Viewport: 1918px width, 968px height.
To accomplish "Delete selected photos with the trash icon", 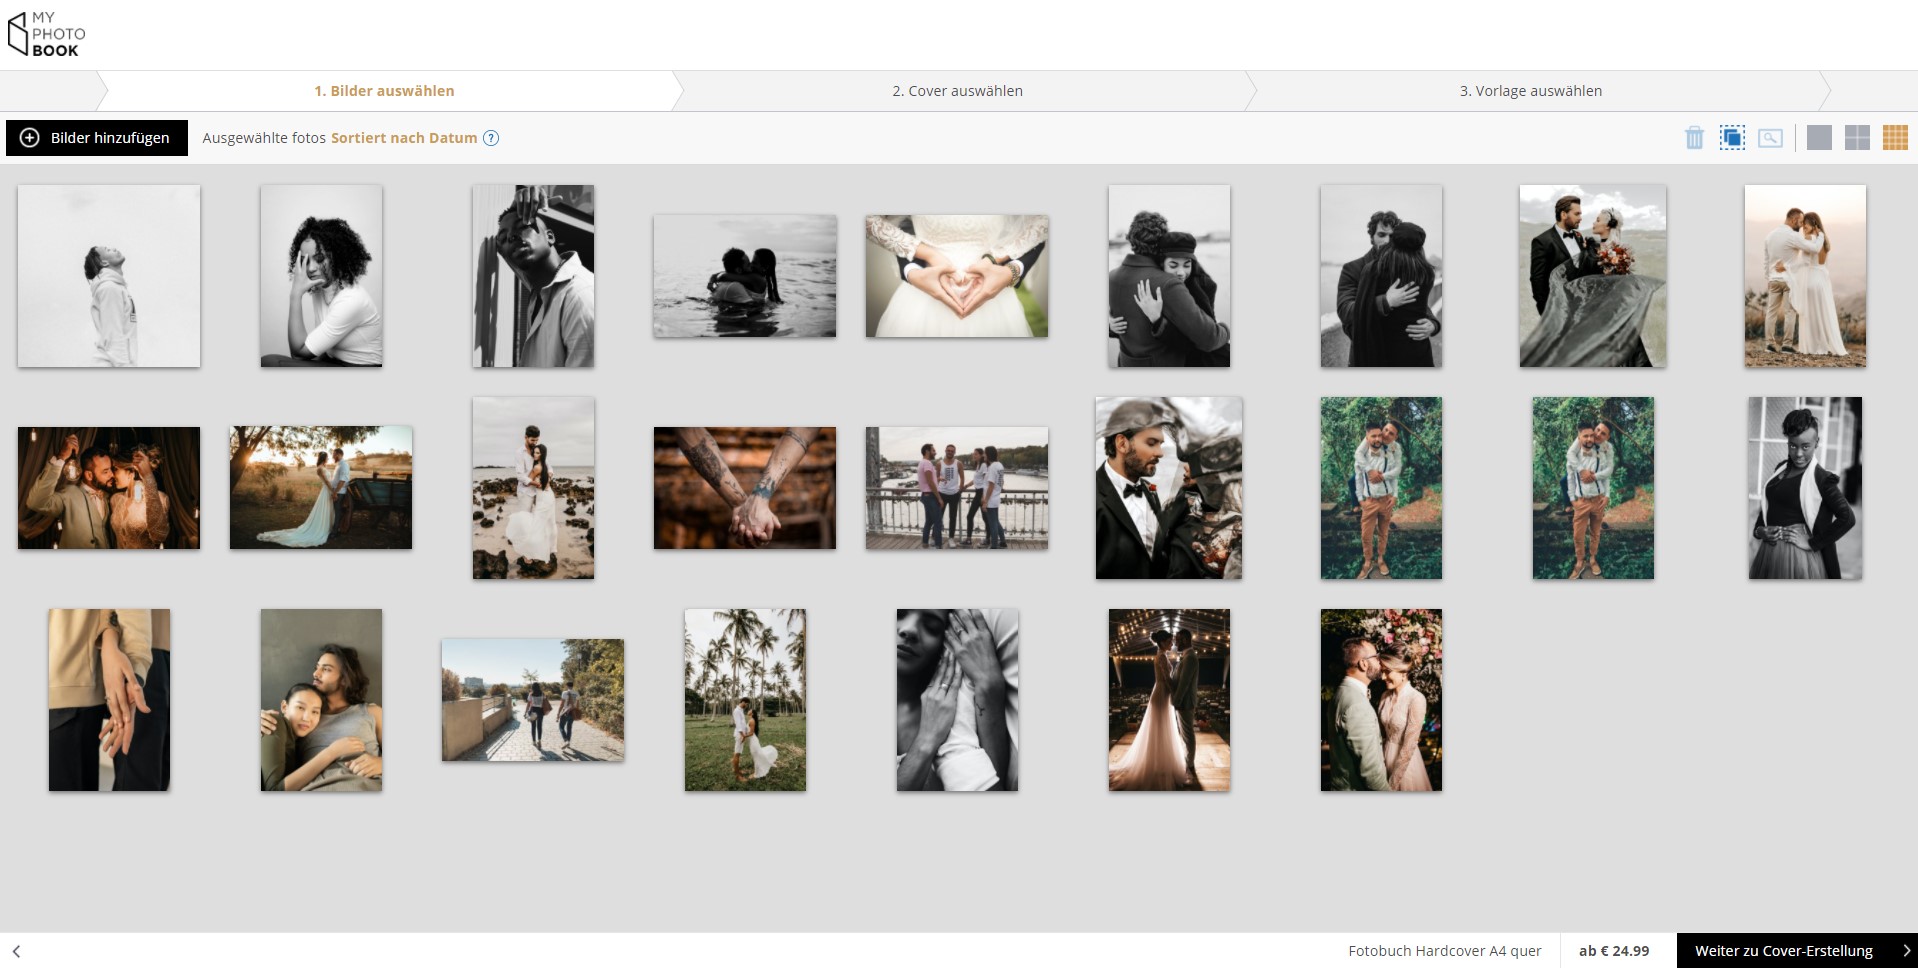I will 1694,138.
